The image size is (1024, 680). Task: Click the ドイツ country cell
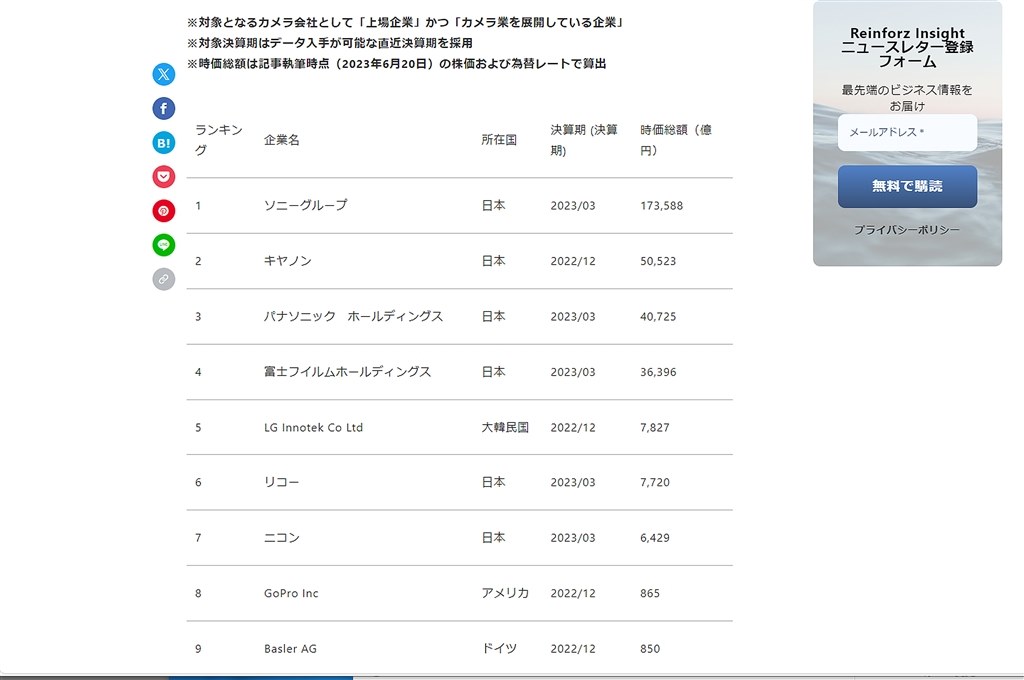coord(499,649)
